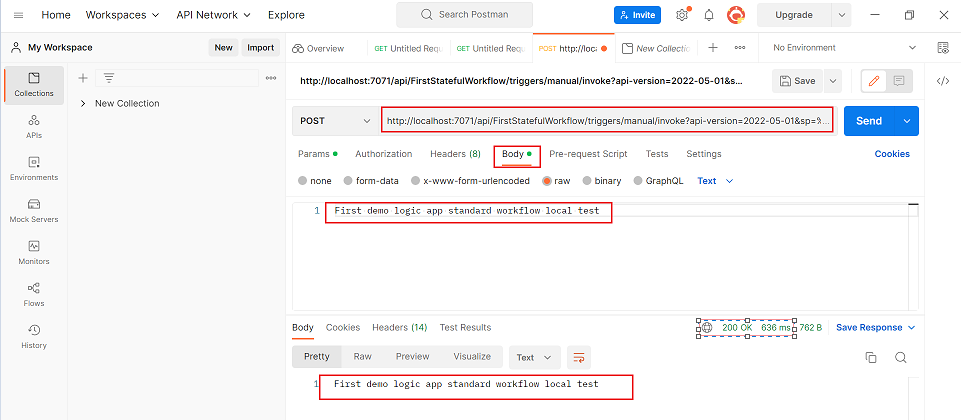Click the Import button
This screenshot has height=420, width=961.
click(260, 48)
